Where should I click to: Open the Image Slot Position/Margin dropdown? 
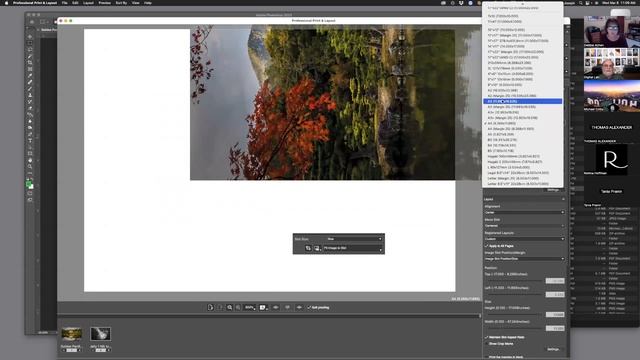click(x=524, y=259)
